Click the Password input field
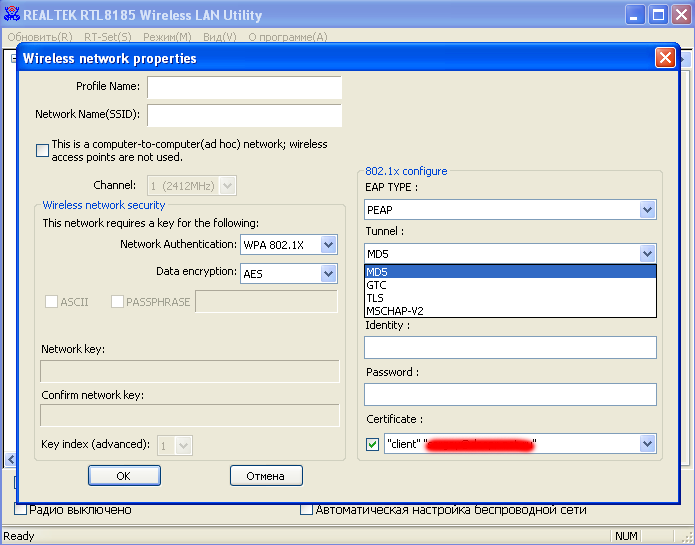Image resolution: width=695 pixels, height=545 pixels. point(510,394)
